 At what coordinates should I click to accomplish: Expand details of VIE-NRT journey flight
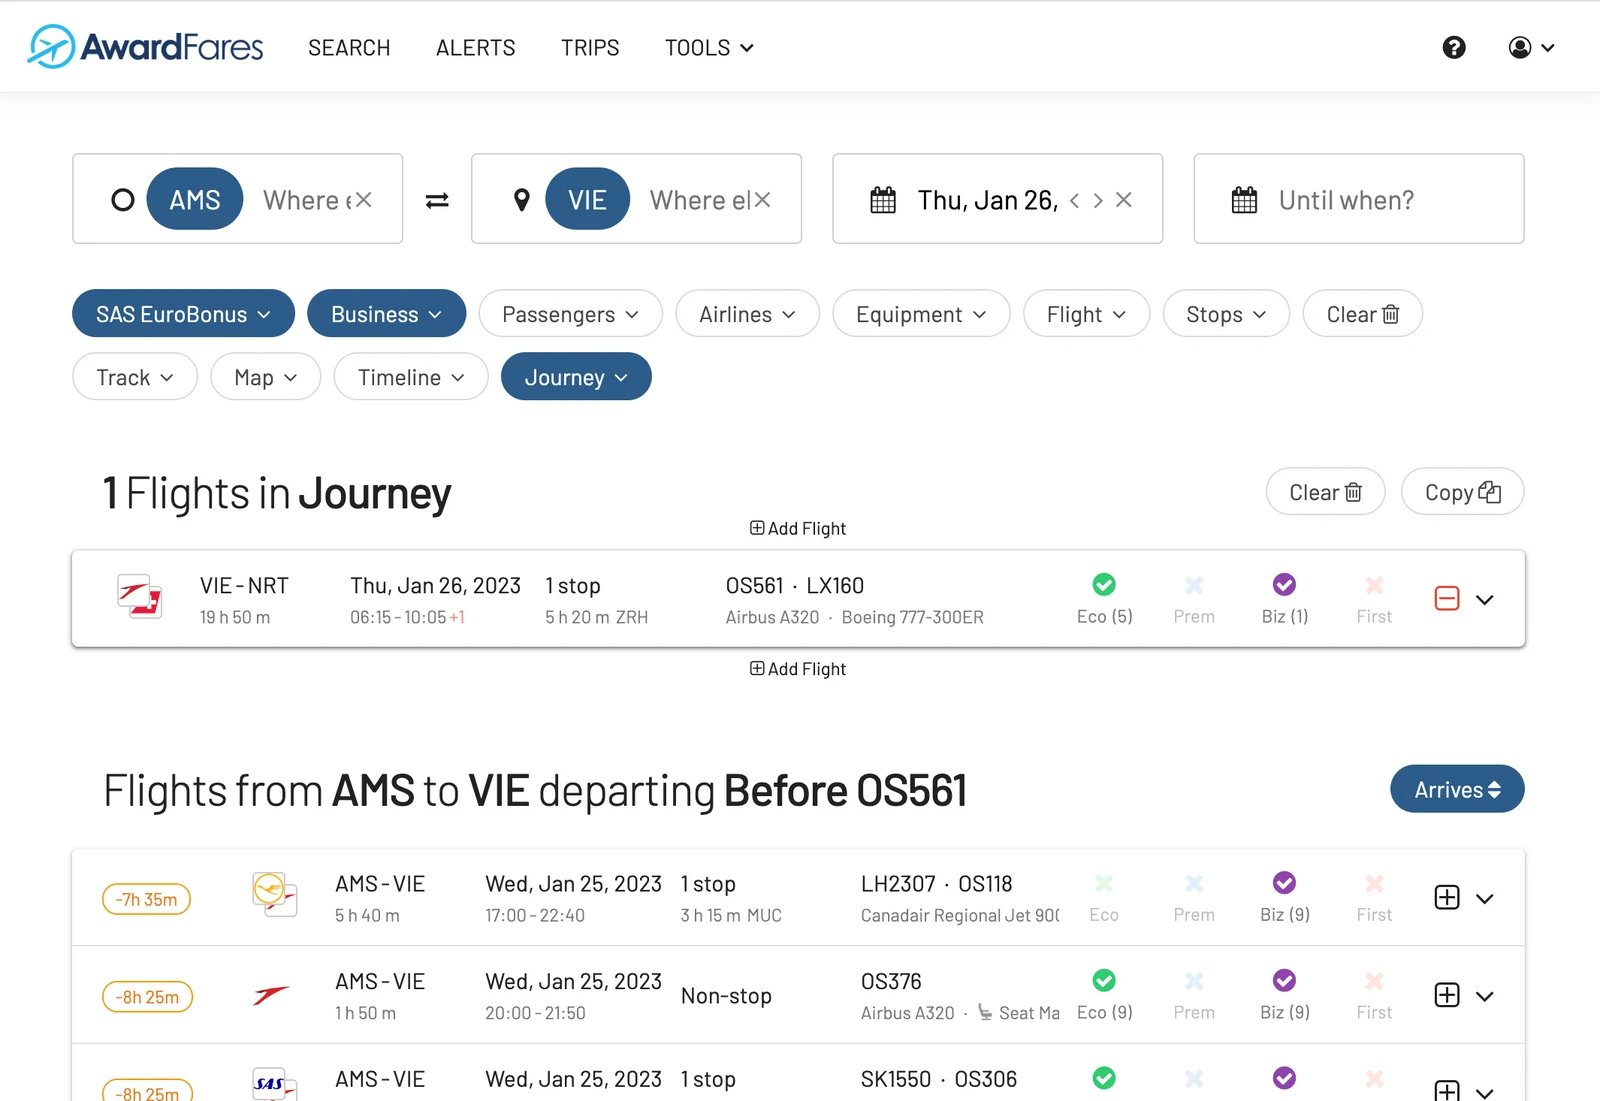click(x=1485, y=599)
